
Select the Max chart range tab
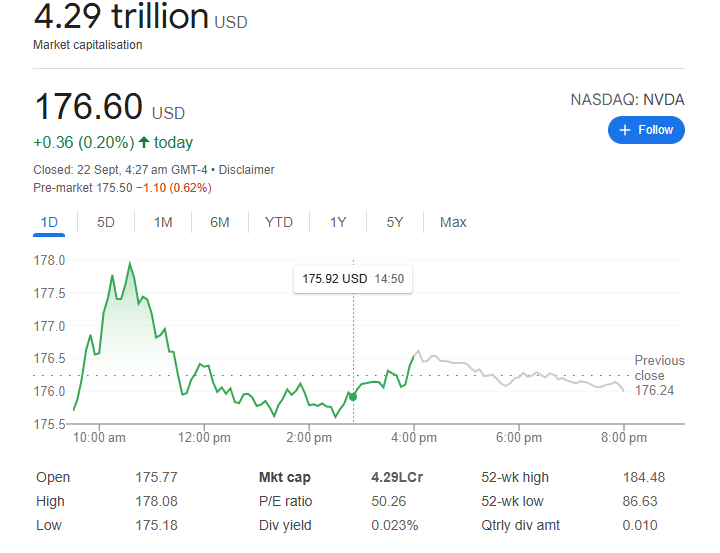point(453,222)
